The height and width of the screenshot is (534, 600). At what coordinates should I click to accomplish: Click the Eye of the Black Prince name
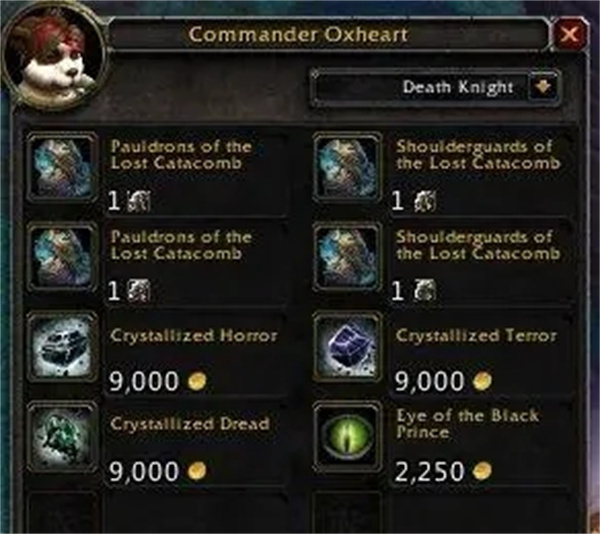[x=467, y=424]
